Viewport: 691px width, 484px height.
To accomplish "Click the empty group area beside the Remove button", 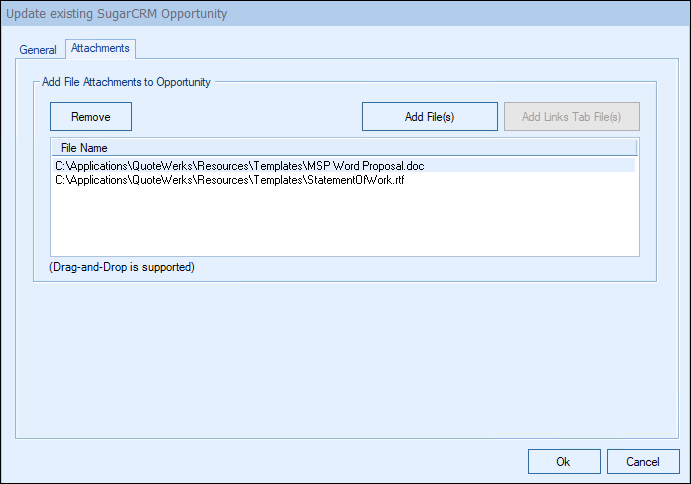I will tap(245, 117).
